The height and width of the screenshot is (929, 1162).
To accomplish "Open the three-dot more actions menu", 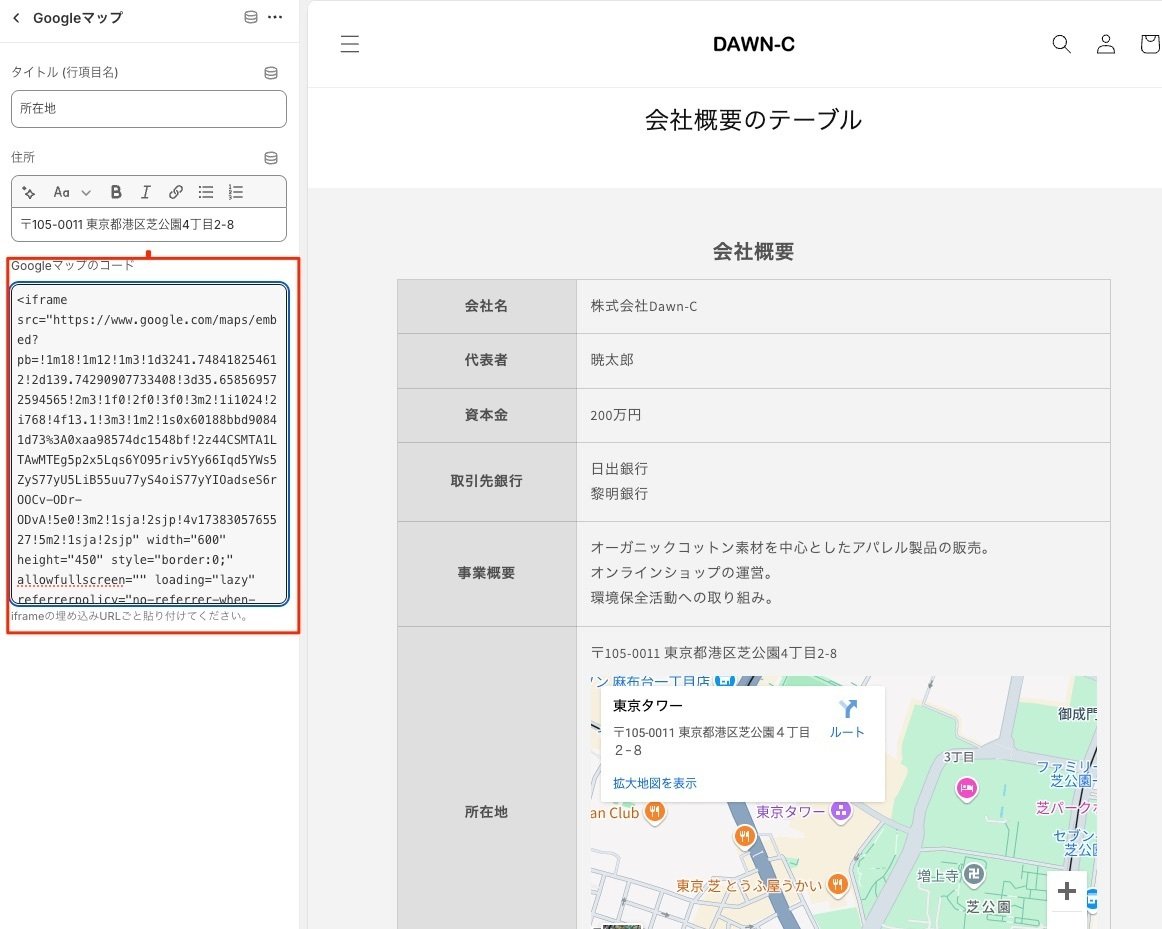I will pos(275,17).
